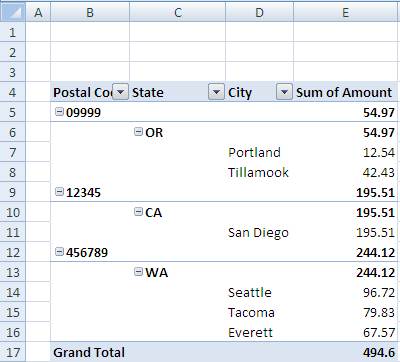
Task: Select row 1 header
Action: (13, 32)
